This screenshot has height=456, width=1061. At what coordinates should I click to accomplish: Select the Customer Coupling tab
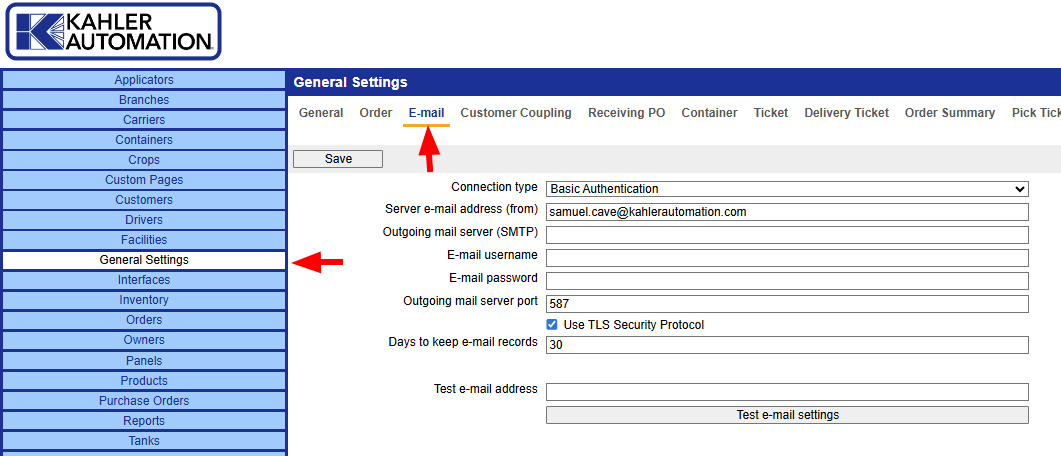coord(516,113)
